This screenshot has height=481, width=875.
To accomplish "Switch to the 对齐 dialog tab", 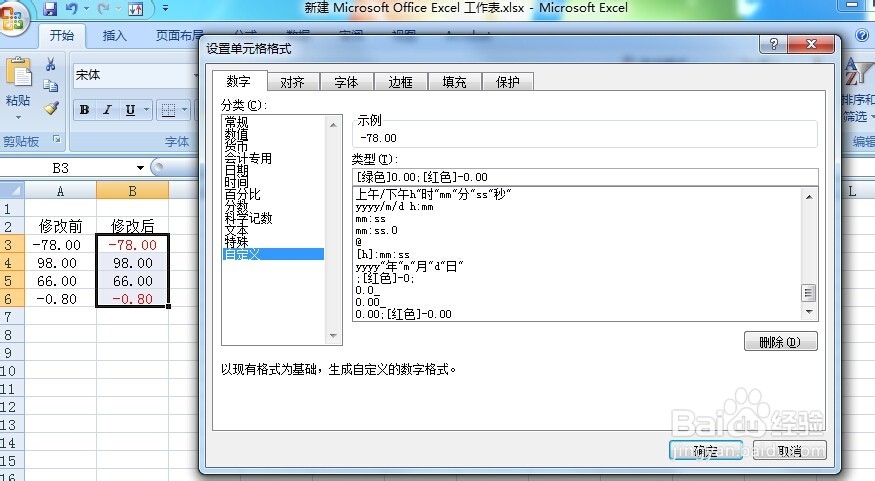I will coord(292,82).
